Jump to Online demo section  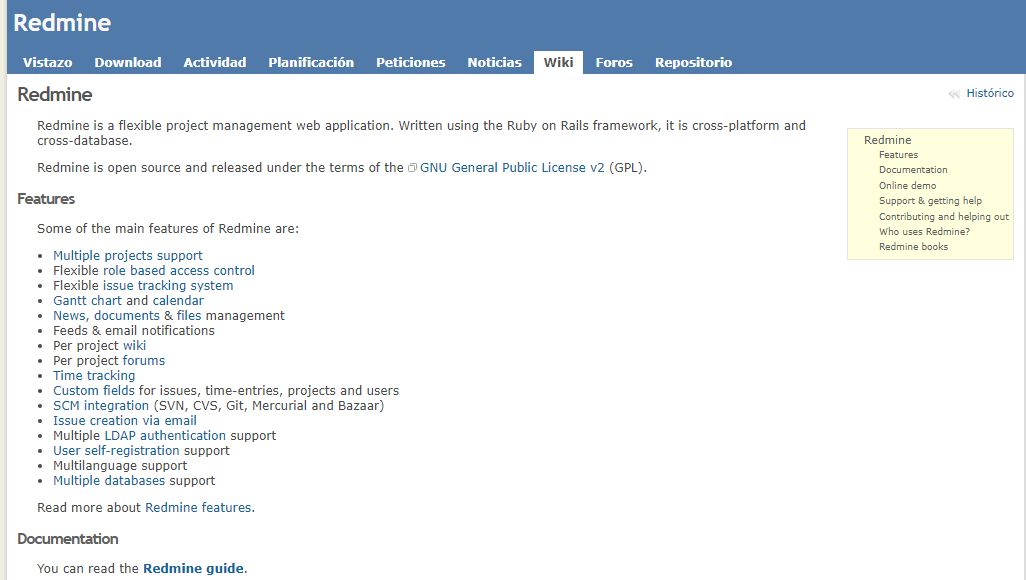[907, 185]
